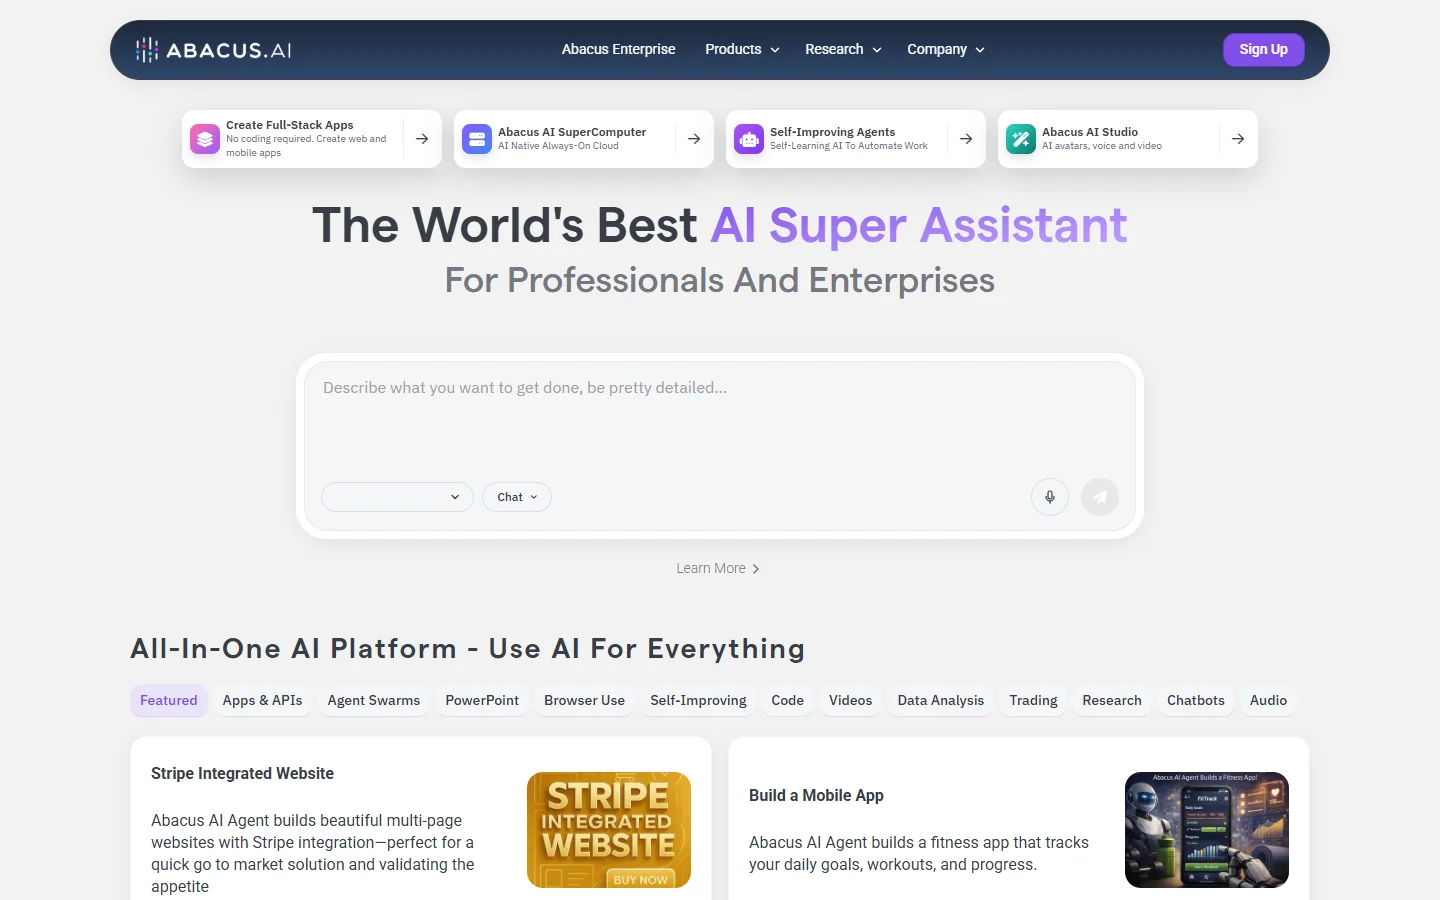Open the Stripe Integrated Website thumbnail
Screen dimensions: 1440x900
pos(609,830)
